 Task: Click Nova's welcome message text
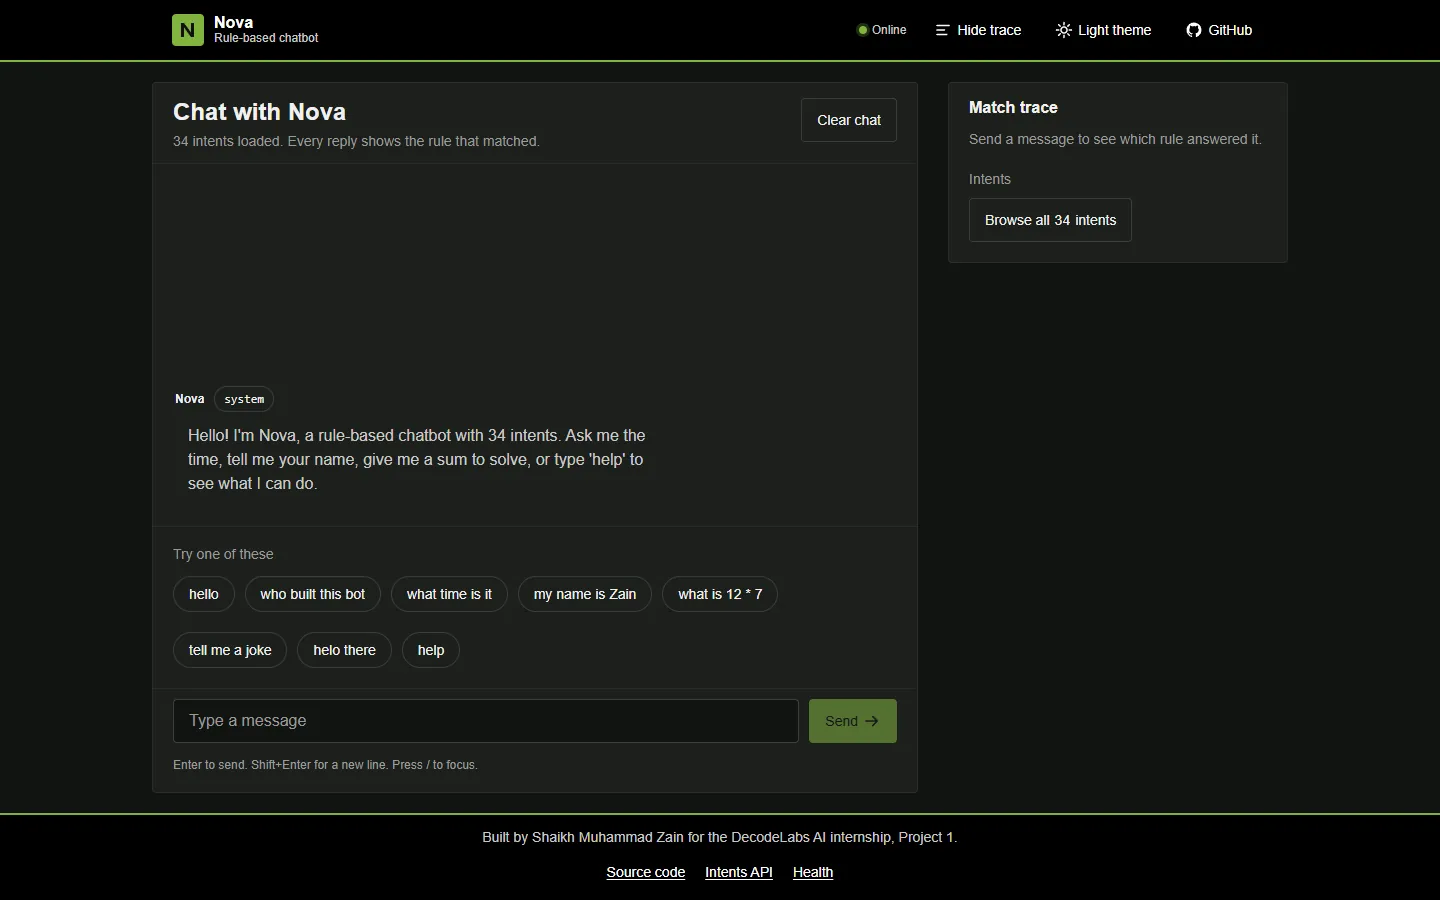tap(417, 459)
